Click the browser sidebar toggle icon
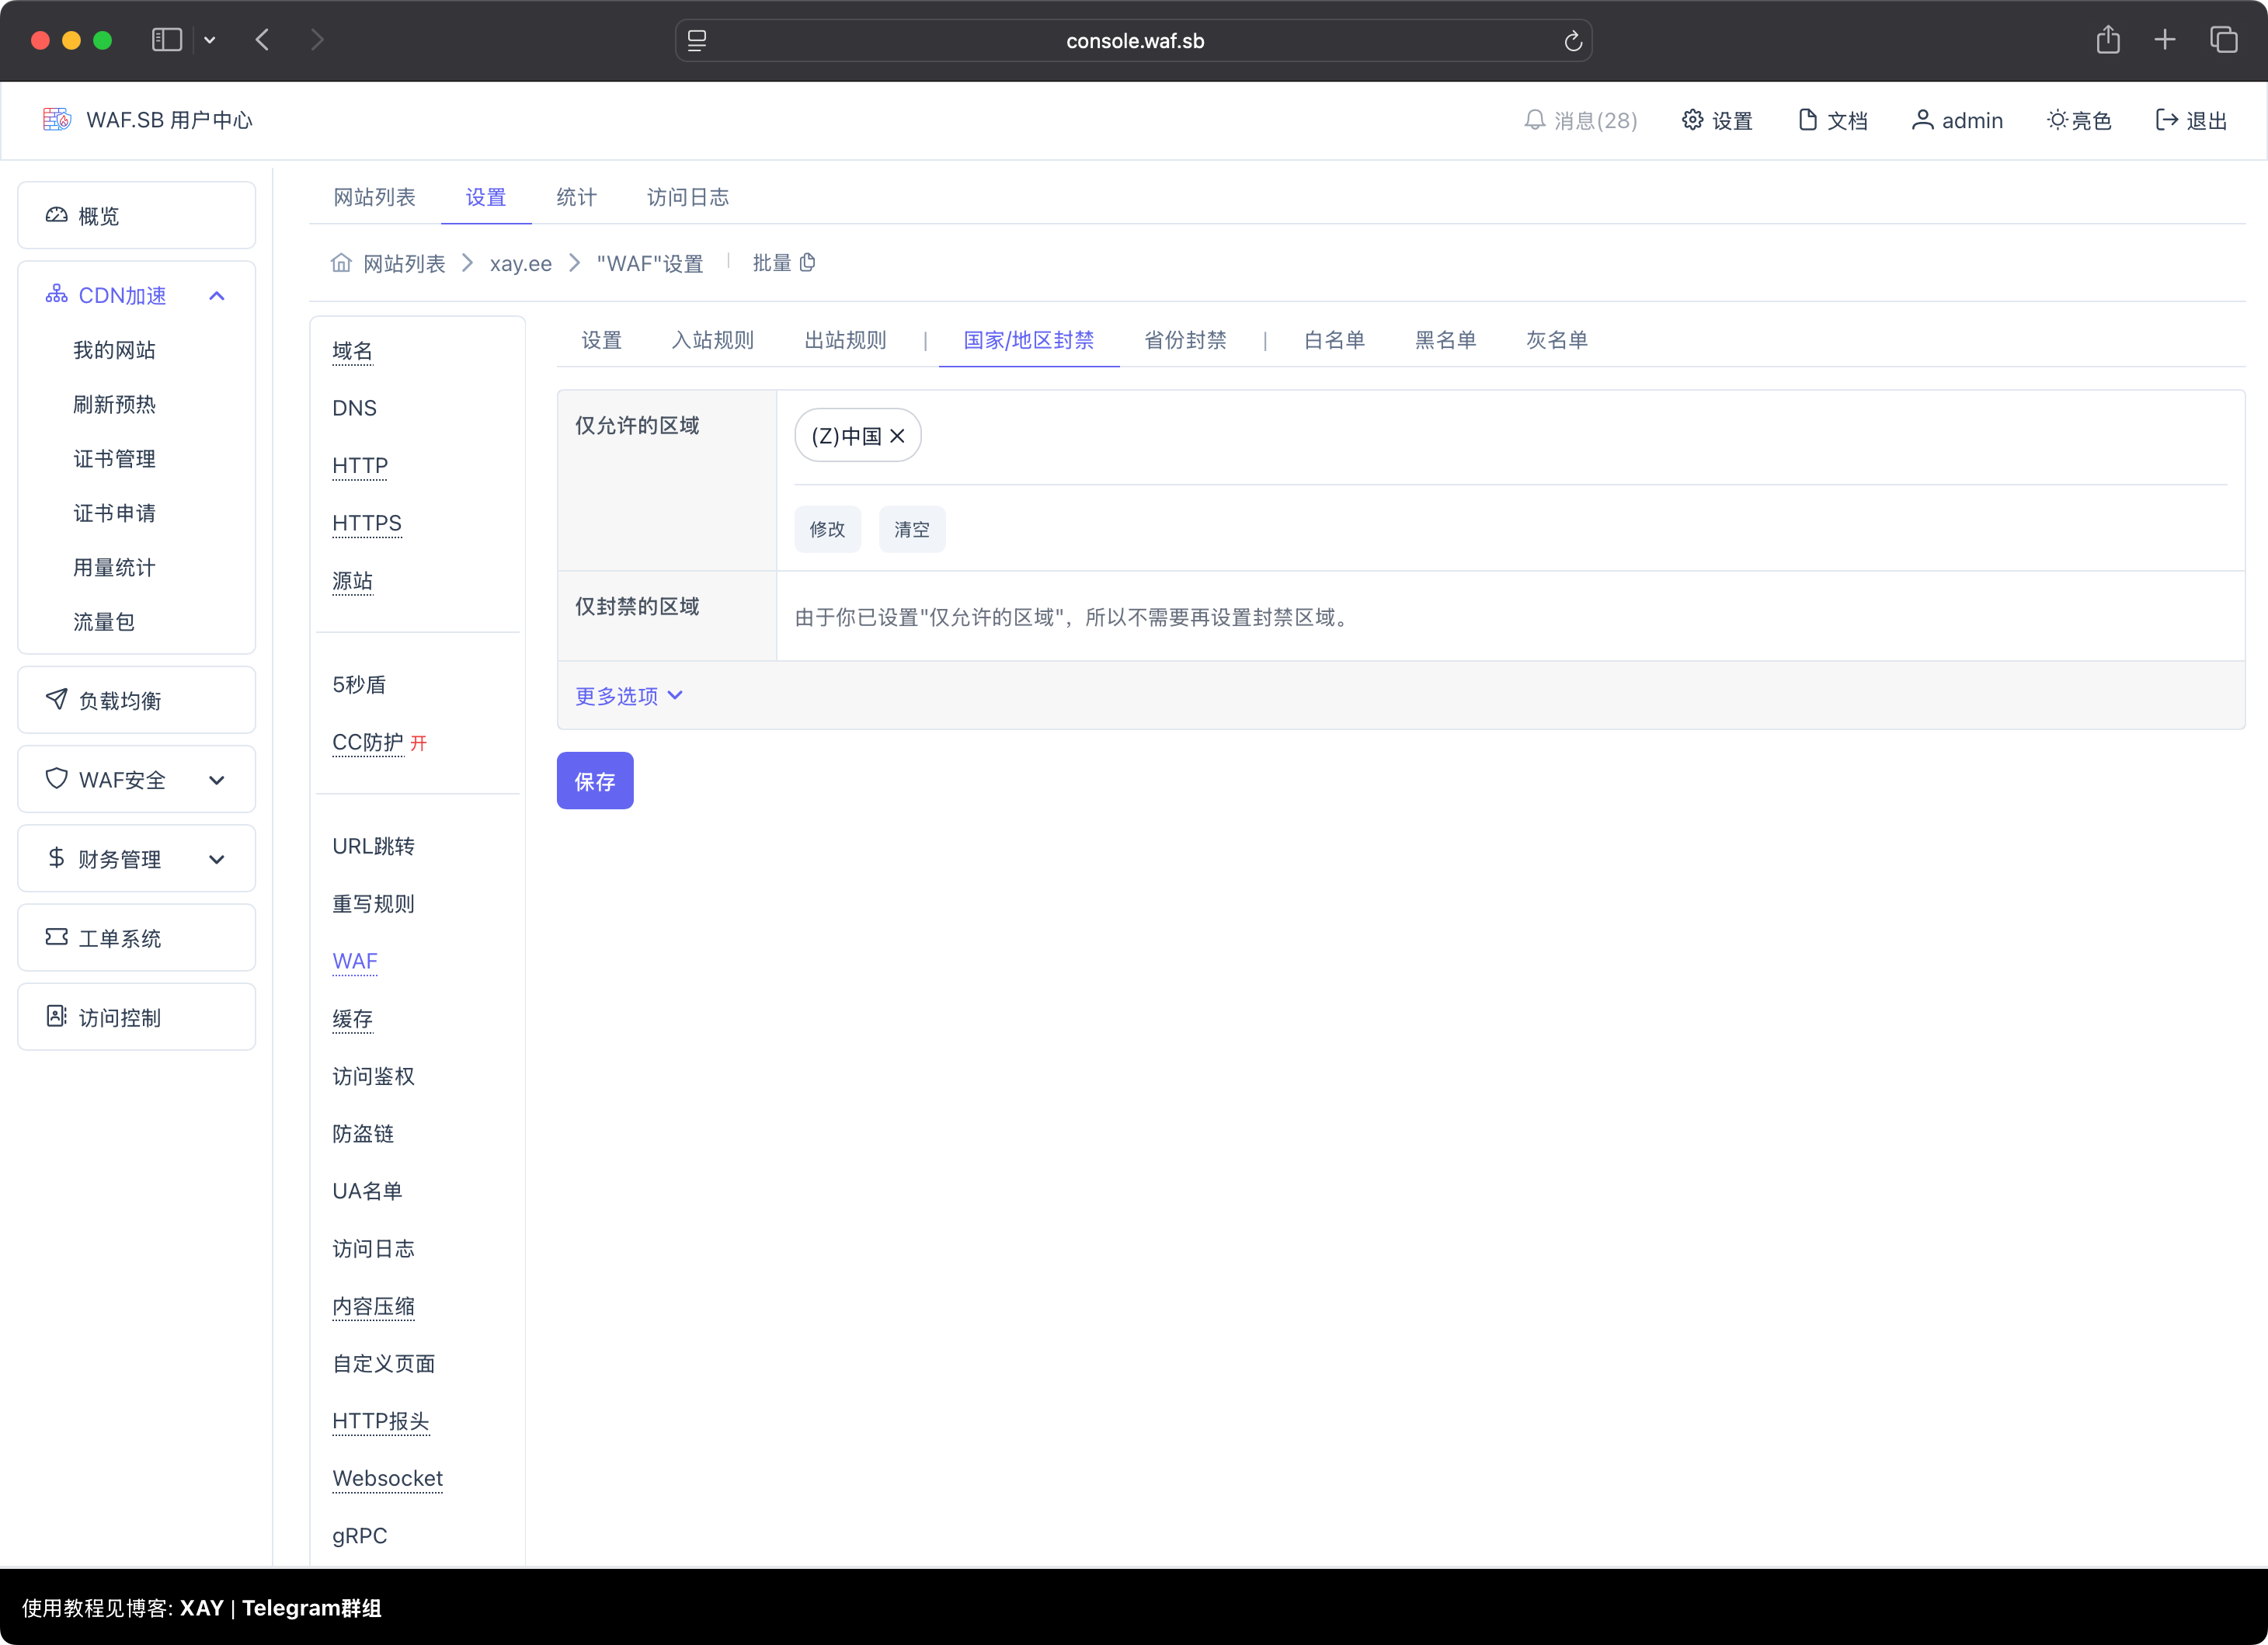Viewport: 2268px width, 1645px height. click(x=167, y=40)
